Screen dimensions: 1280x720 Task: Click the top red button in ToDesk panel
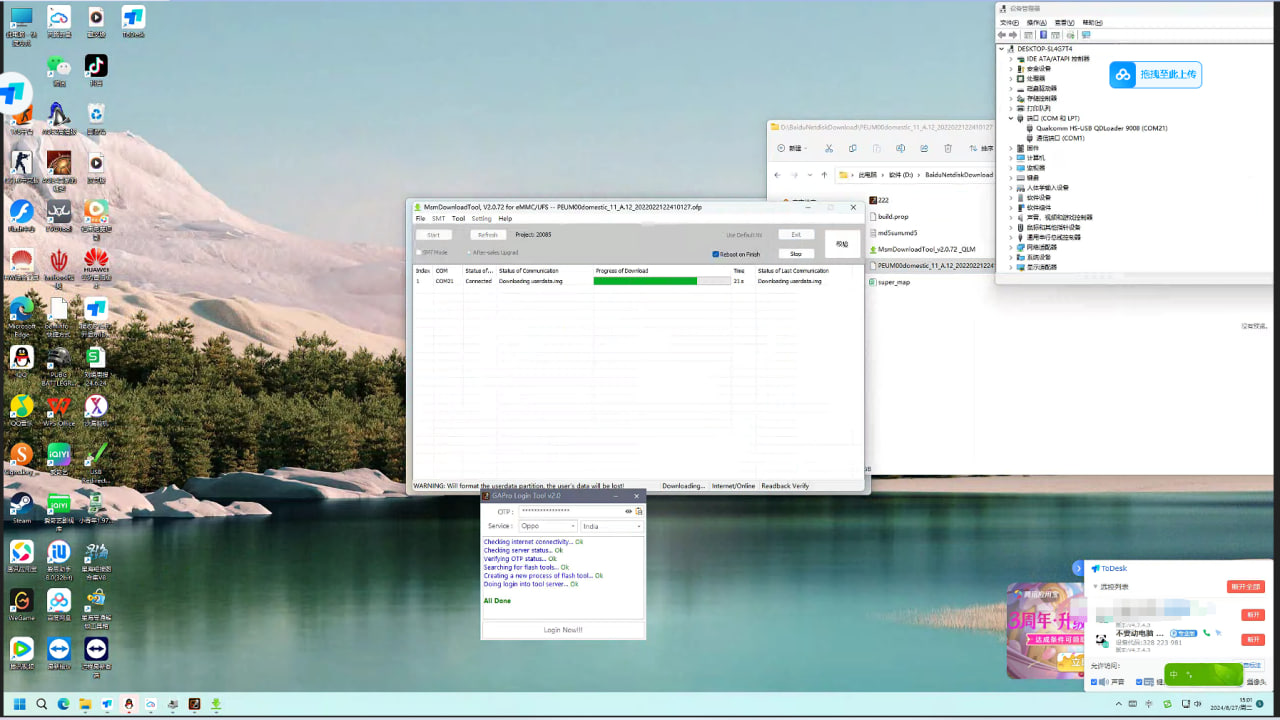pyautogui.click(x=1246, y=587)
